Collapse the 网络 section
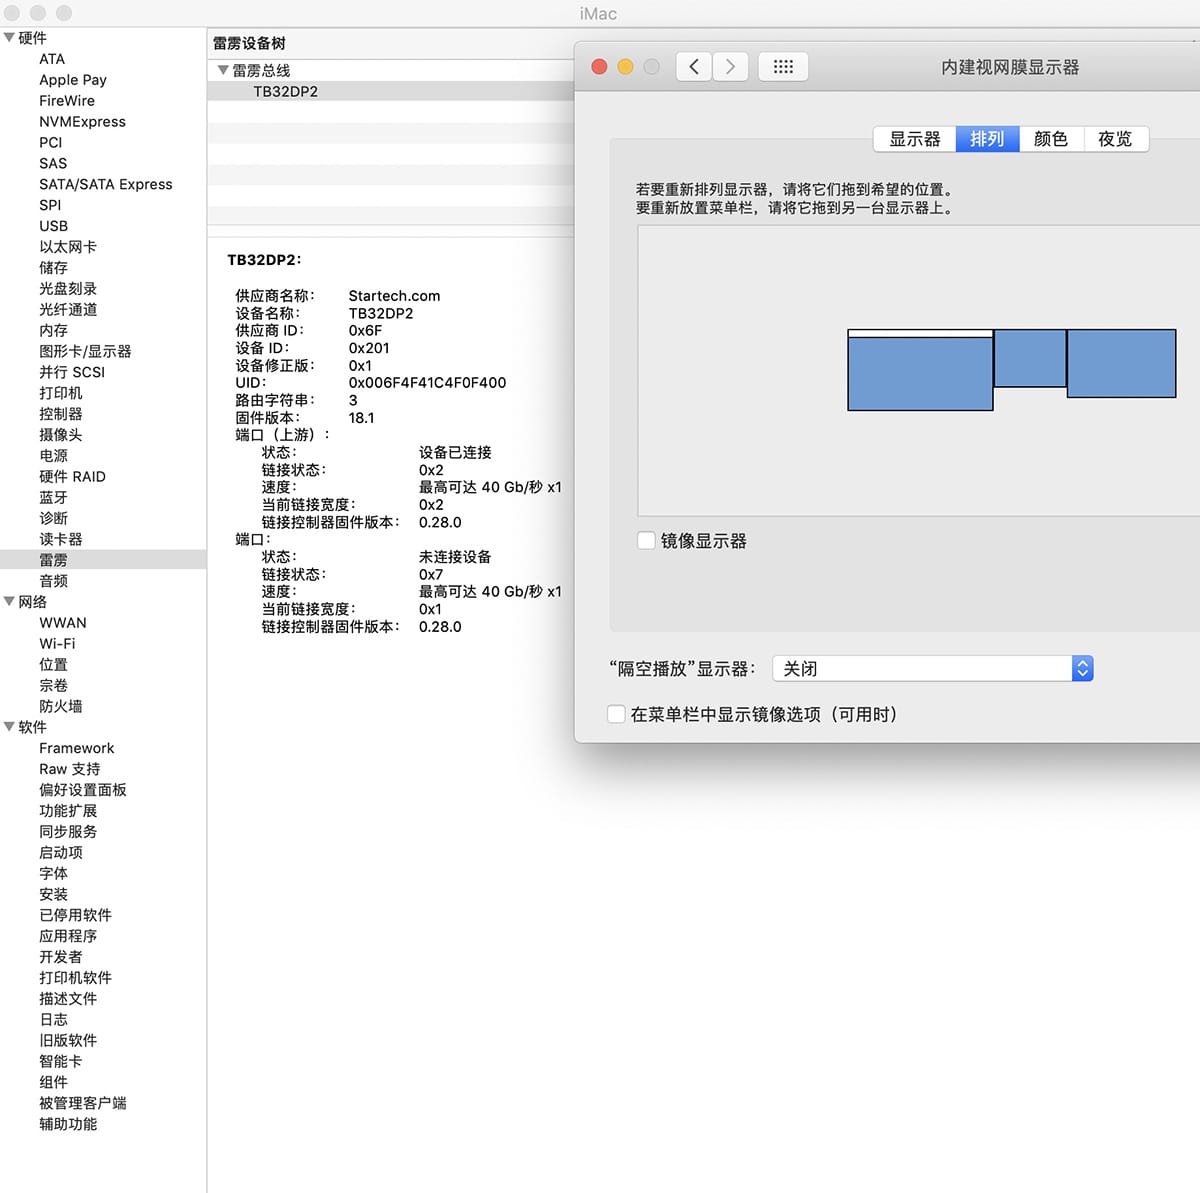The width and height of the screenshot is (1200, 1193). pyautogui.click(x=9, y=602)
